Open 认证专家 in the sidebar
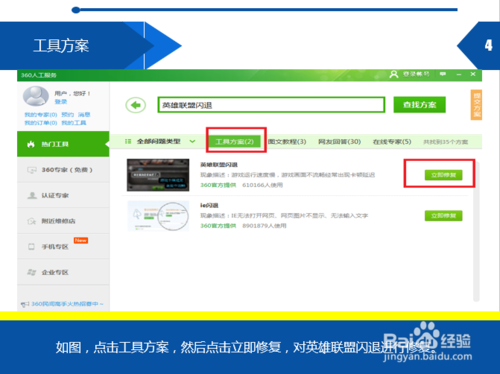The image size is (500, 374). 63,195
